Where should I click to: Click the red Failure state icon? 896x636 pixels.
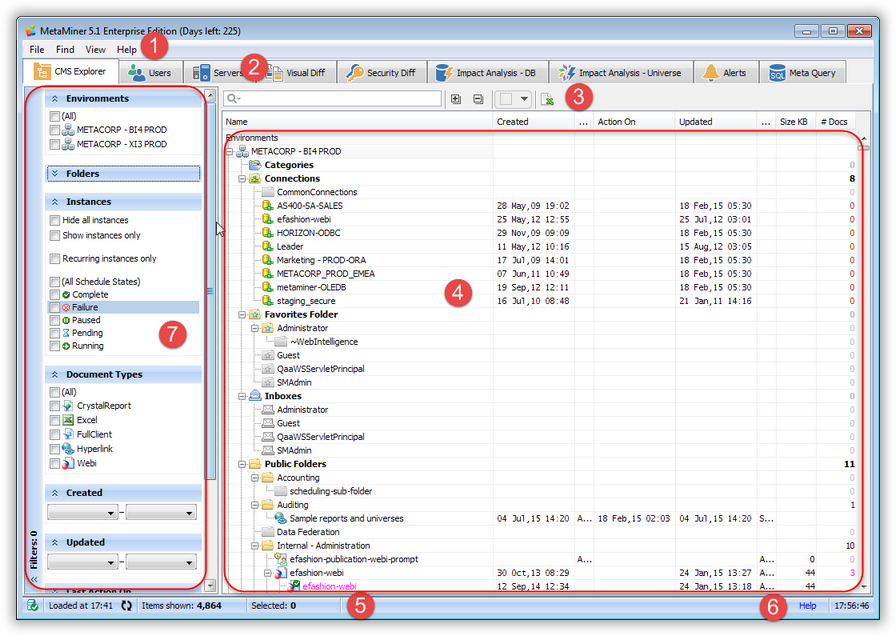[x=66, y=307]
